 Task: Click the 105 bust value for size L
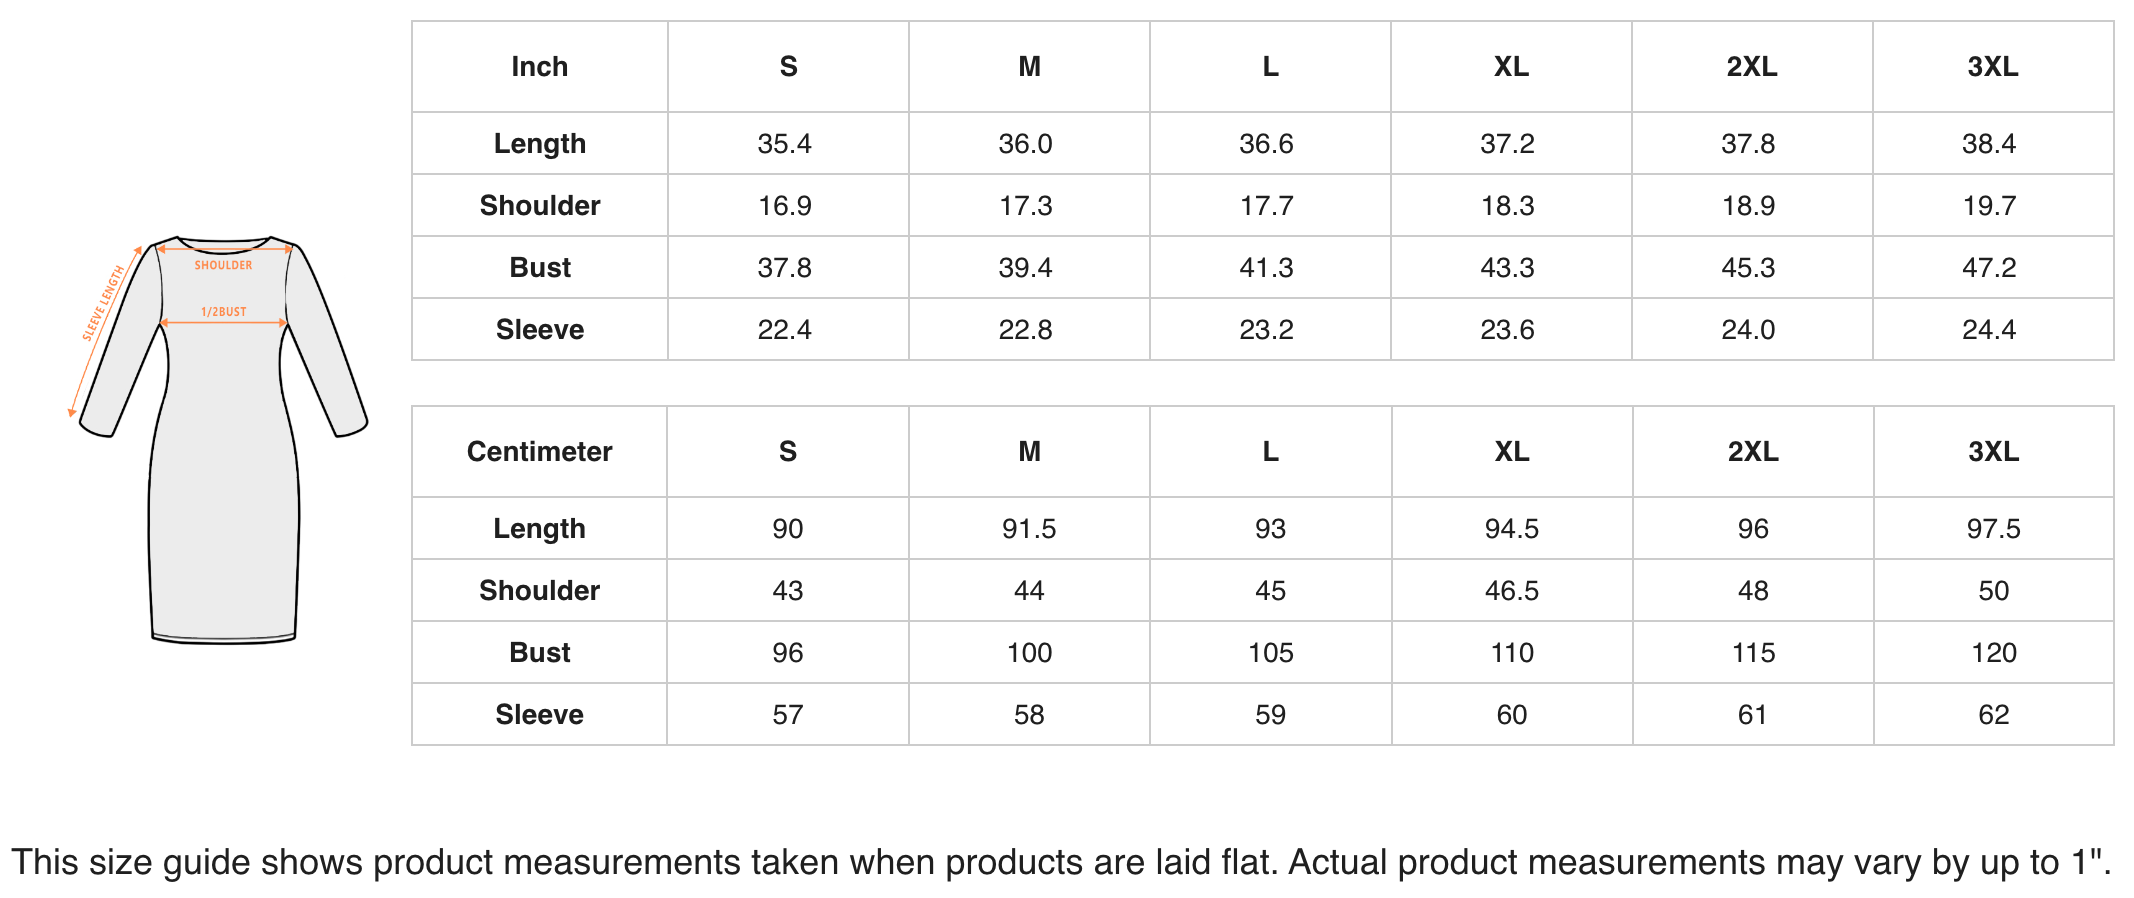pyautogui.click(x=1271, y=653)
